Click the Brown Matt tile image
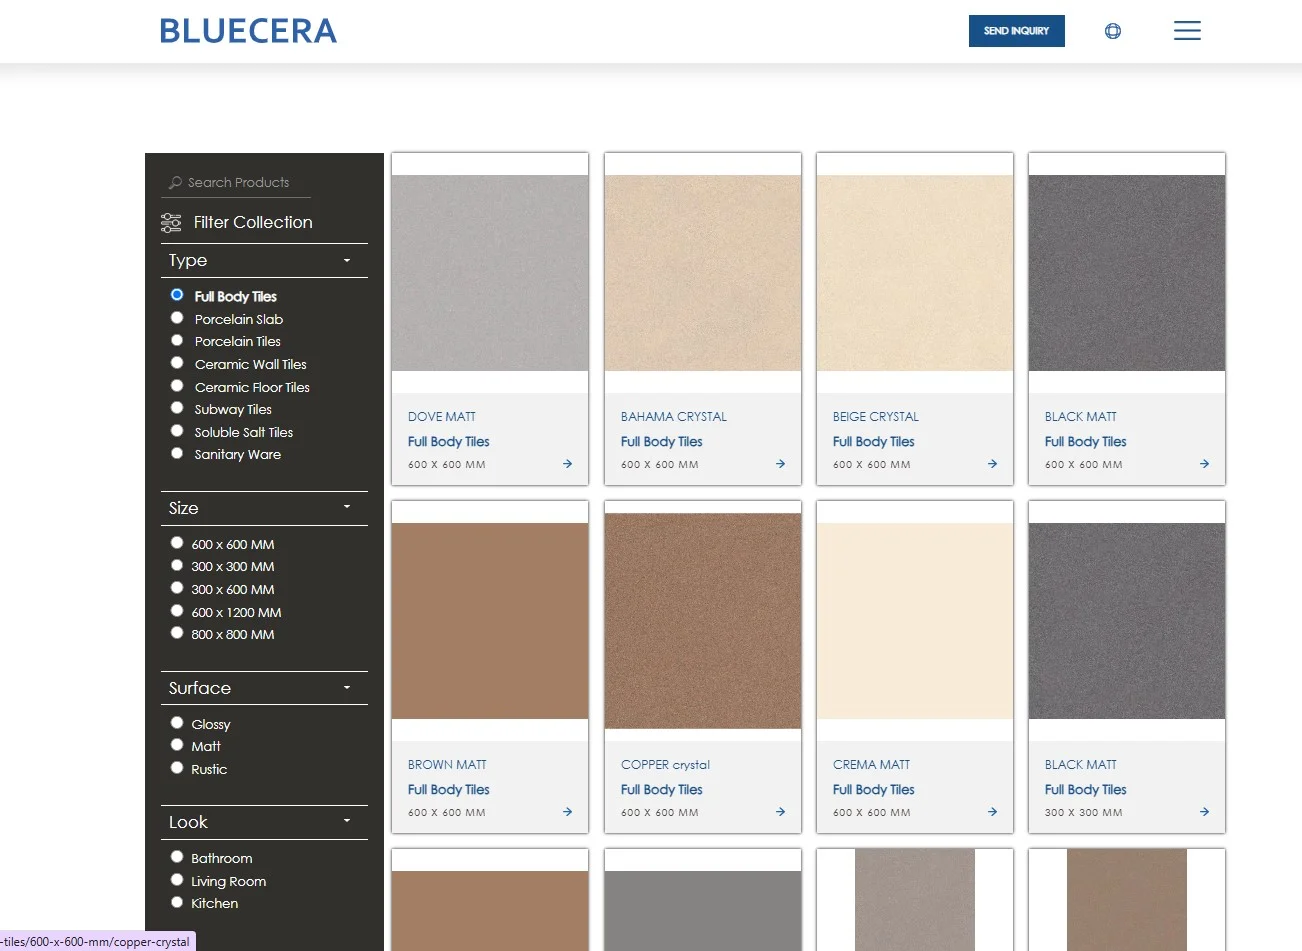The width and height of the screenshot is (1302, 951). coord(490,621)
